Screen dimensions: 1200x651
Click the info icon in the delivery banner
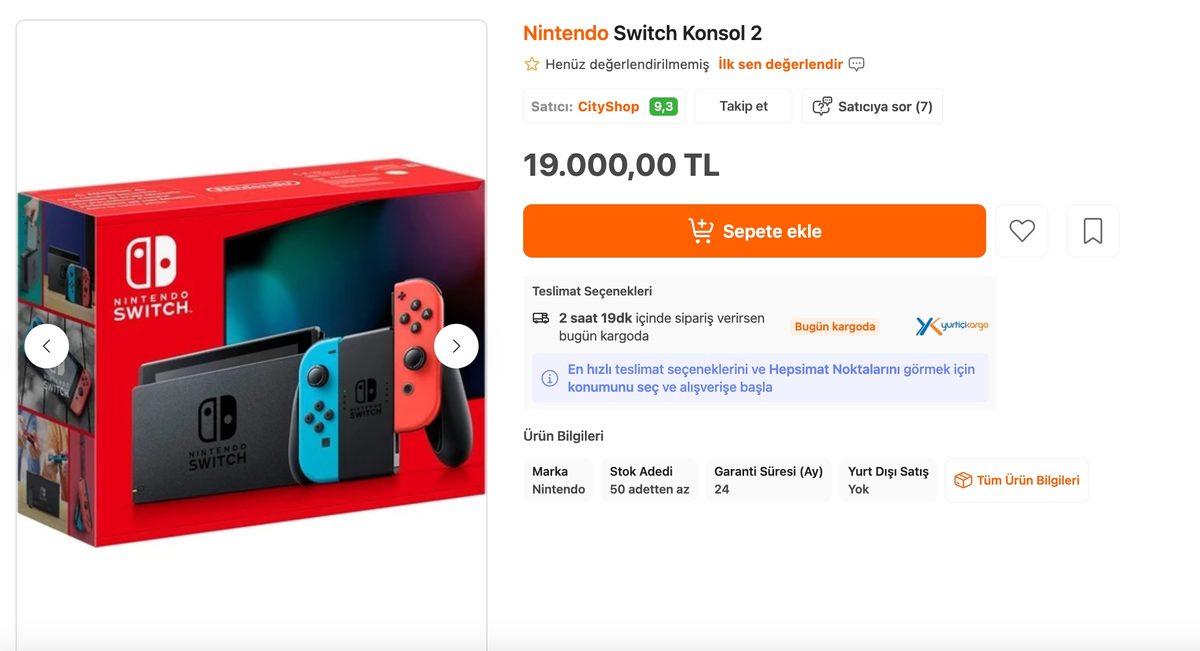coord(548,377)
